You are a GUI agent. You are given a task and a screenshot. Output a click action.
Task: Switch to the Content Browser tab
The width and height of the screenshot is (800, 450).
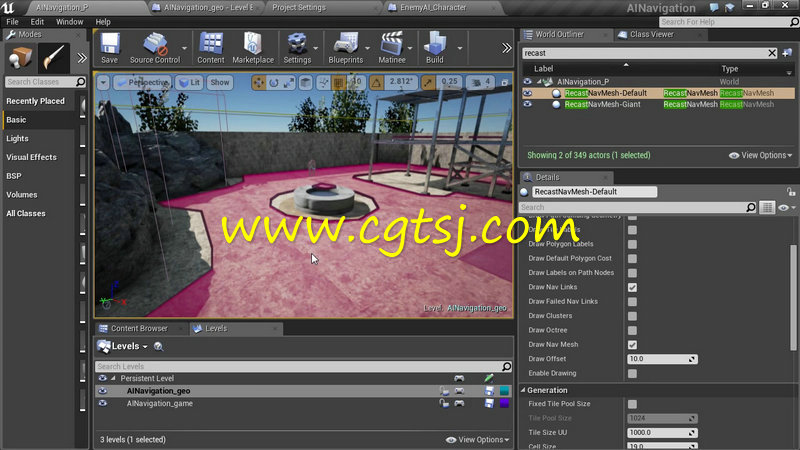[139, 329]
